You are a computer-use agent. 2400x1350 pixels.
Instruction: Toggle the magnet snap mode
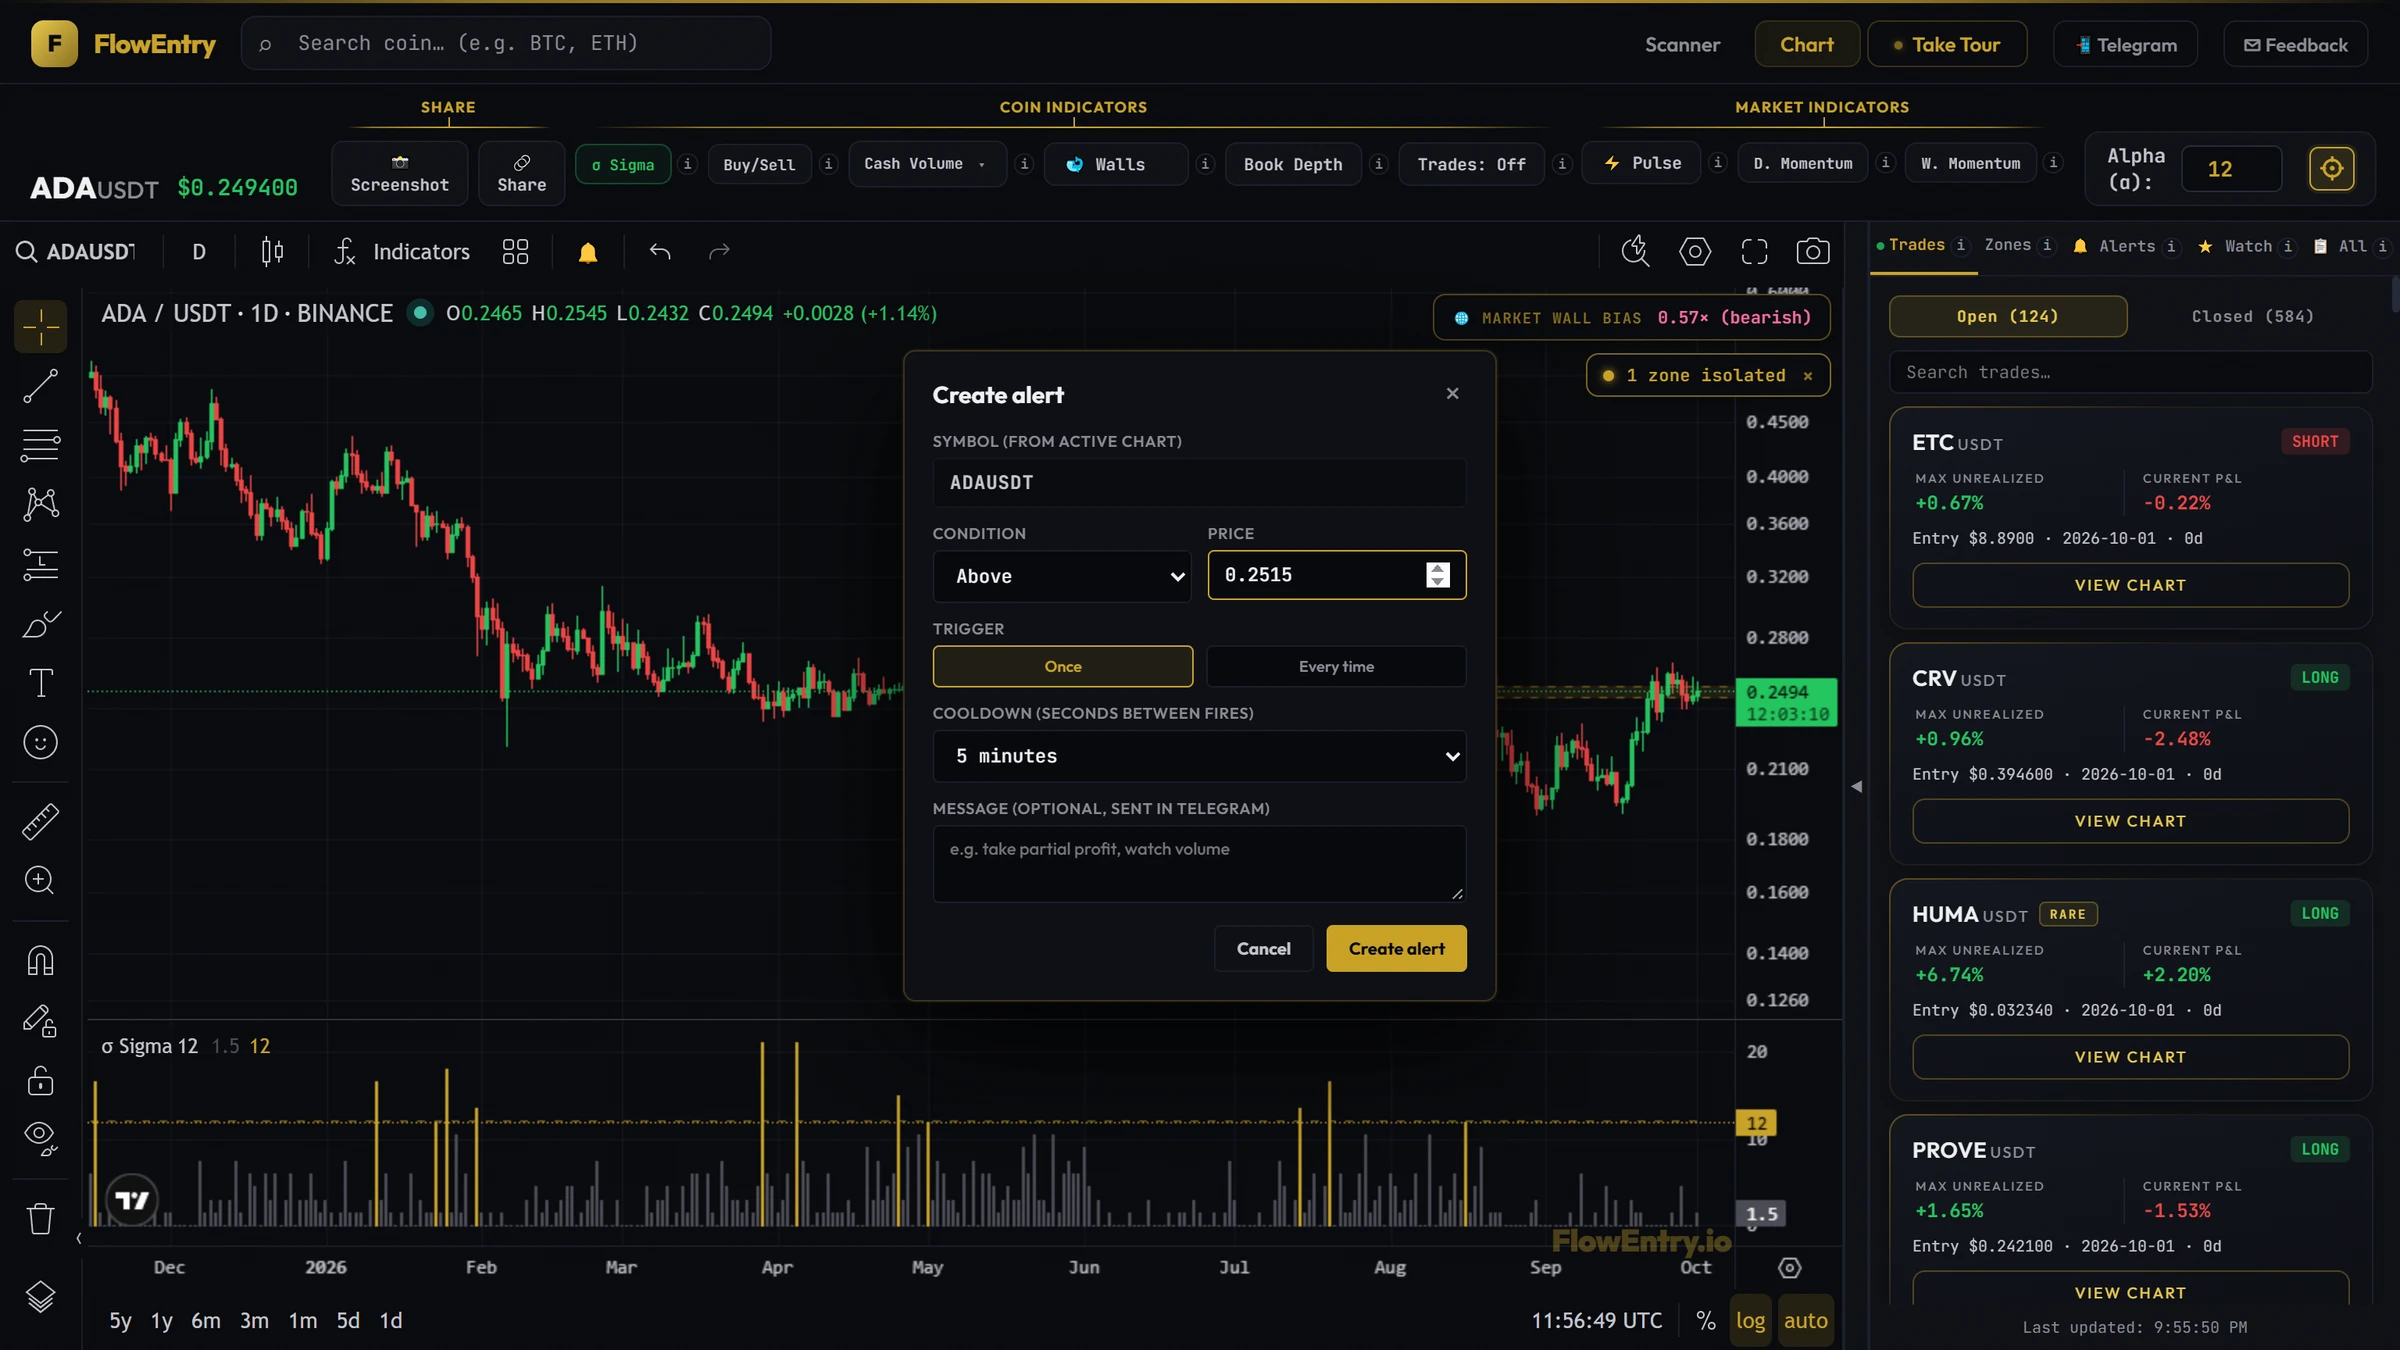[41, 961]
